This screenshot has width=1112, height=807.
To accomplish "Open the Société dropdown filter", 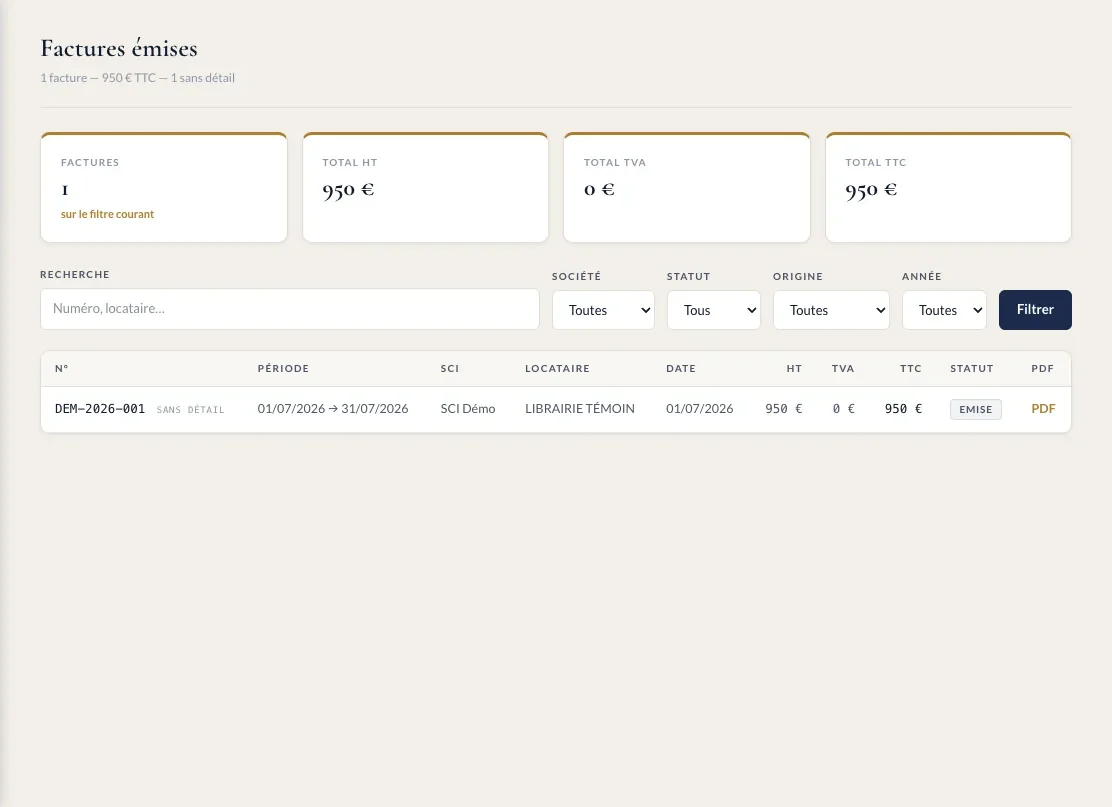I will (x=604, y=310).
